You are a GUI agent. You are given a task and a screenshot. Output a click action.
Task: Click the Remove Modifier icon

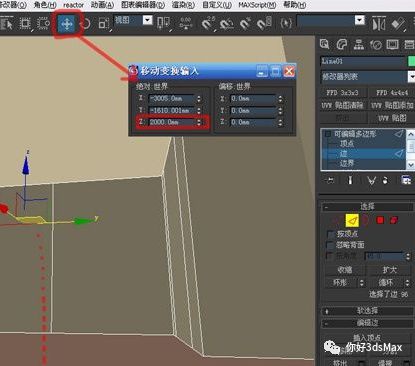pos(385,180)
